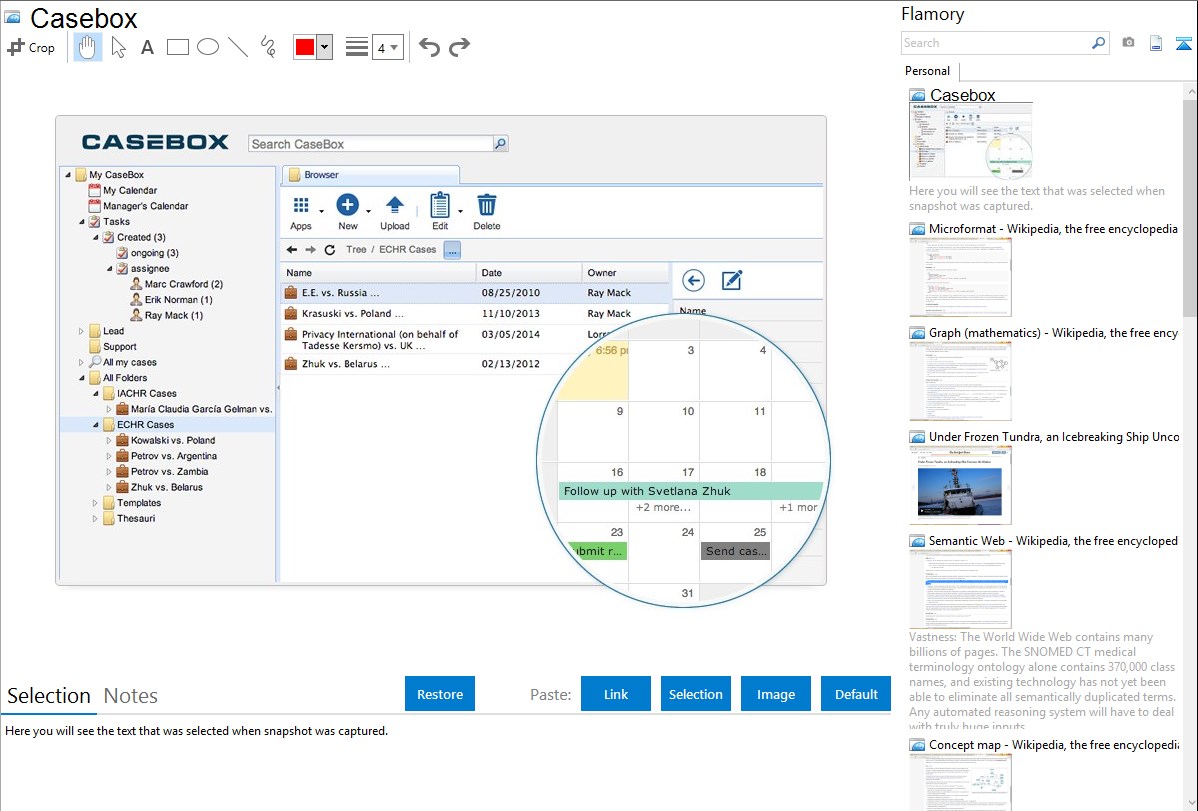Open the color picker dropdown arrow
1198x811 pixels.
[325, 47]
